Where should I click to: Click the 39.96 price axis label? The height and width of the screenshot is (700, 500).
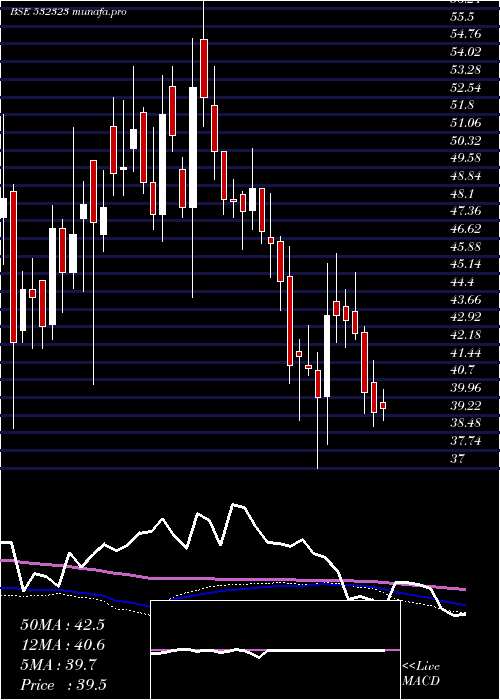coord(466,388)
